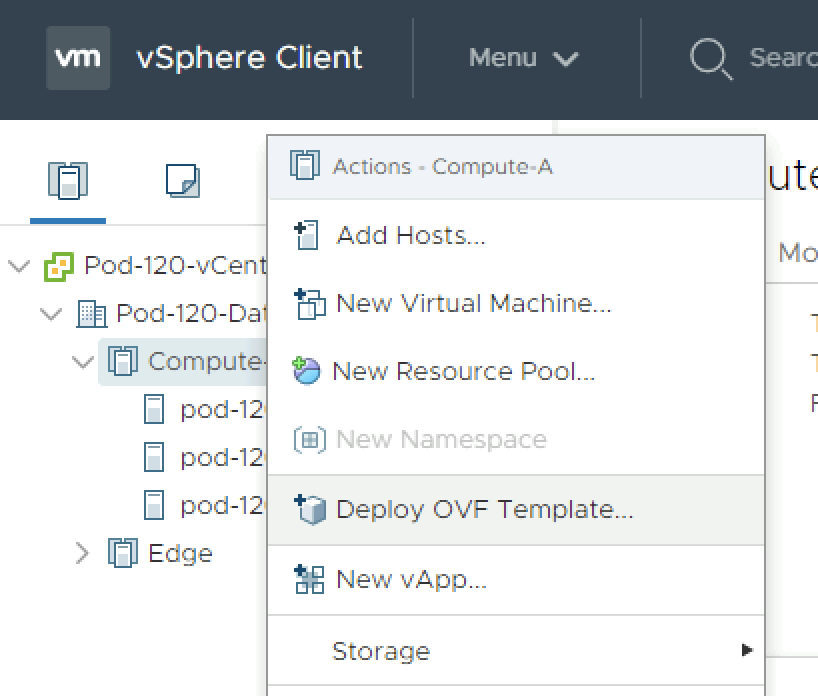Switch to VMs and Templates view icon

(182, 181)
